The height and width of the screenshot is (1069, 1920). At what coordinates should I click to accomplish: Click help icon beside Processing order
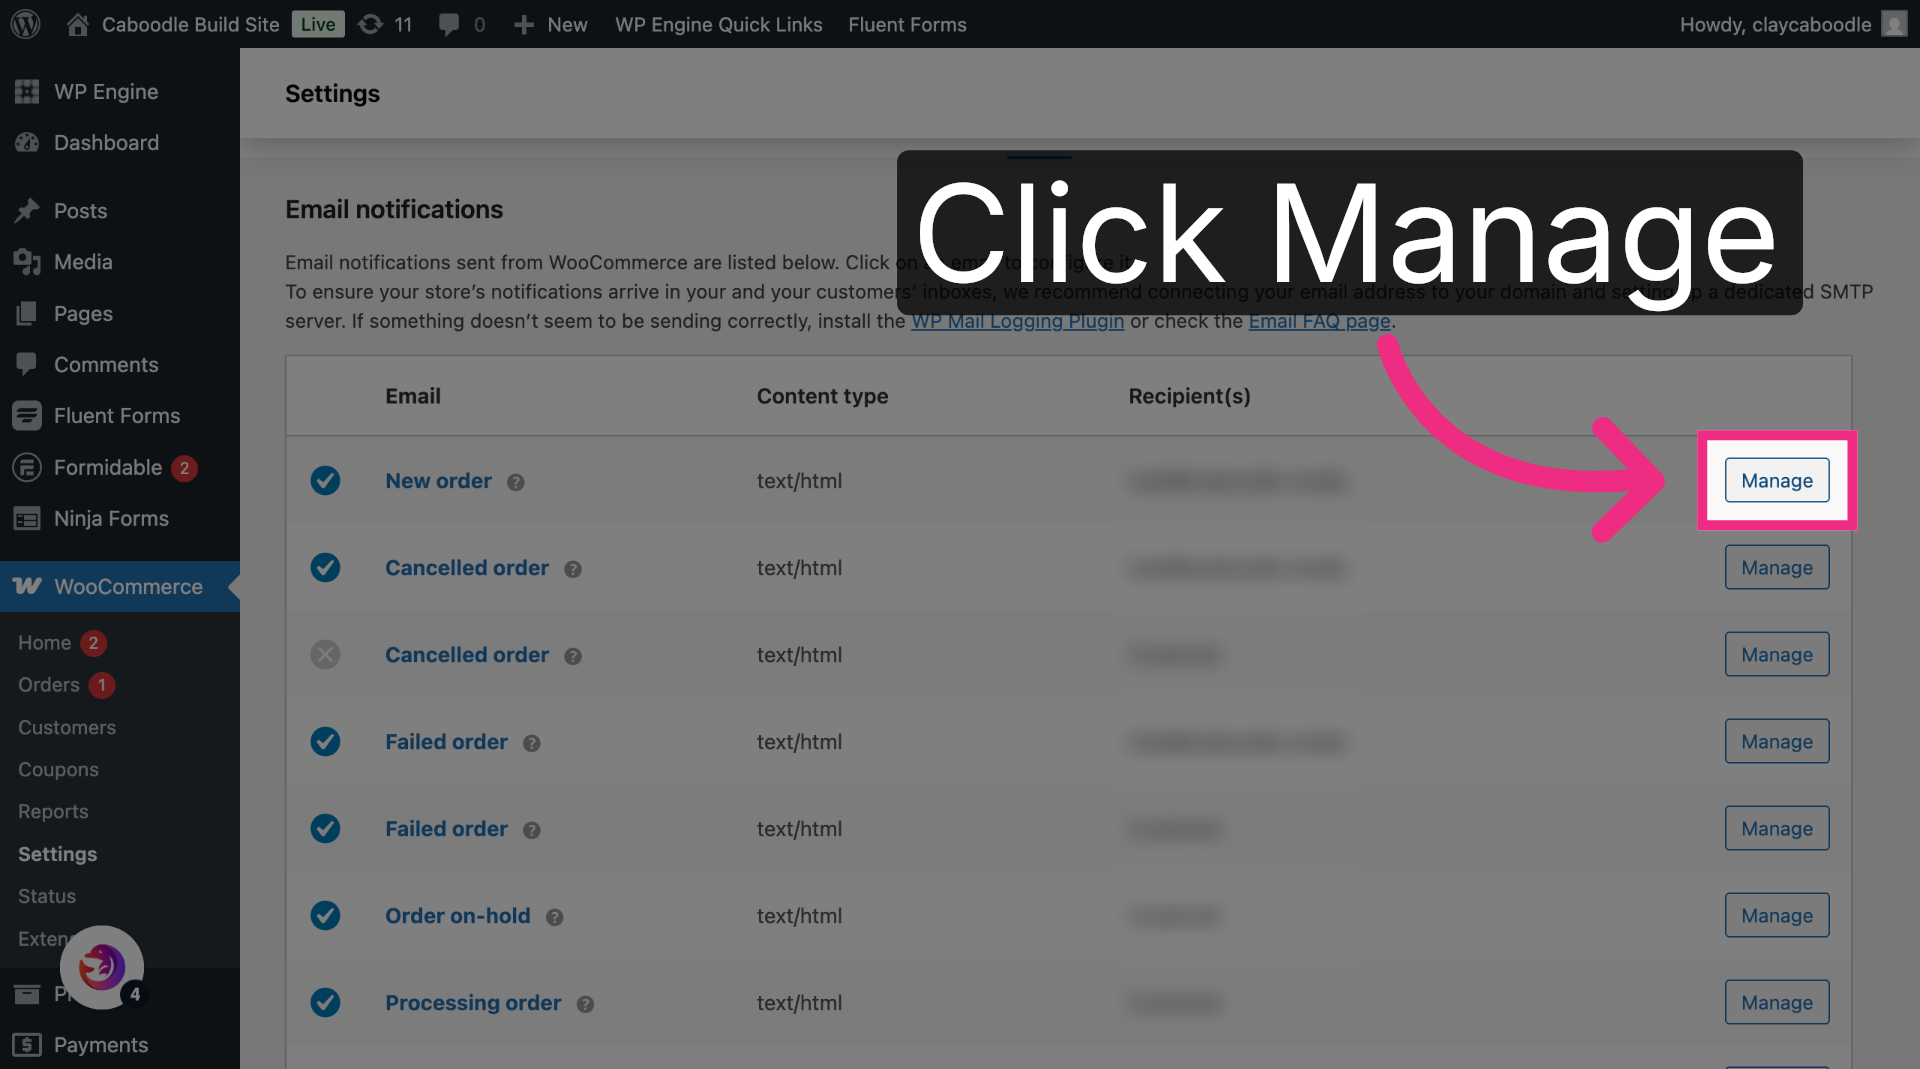(x=586, y=1004)
